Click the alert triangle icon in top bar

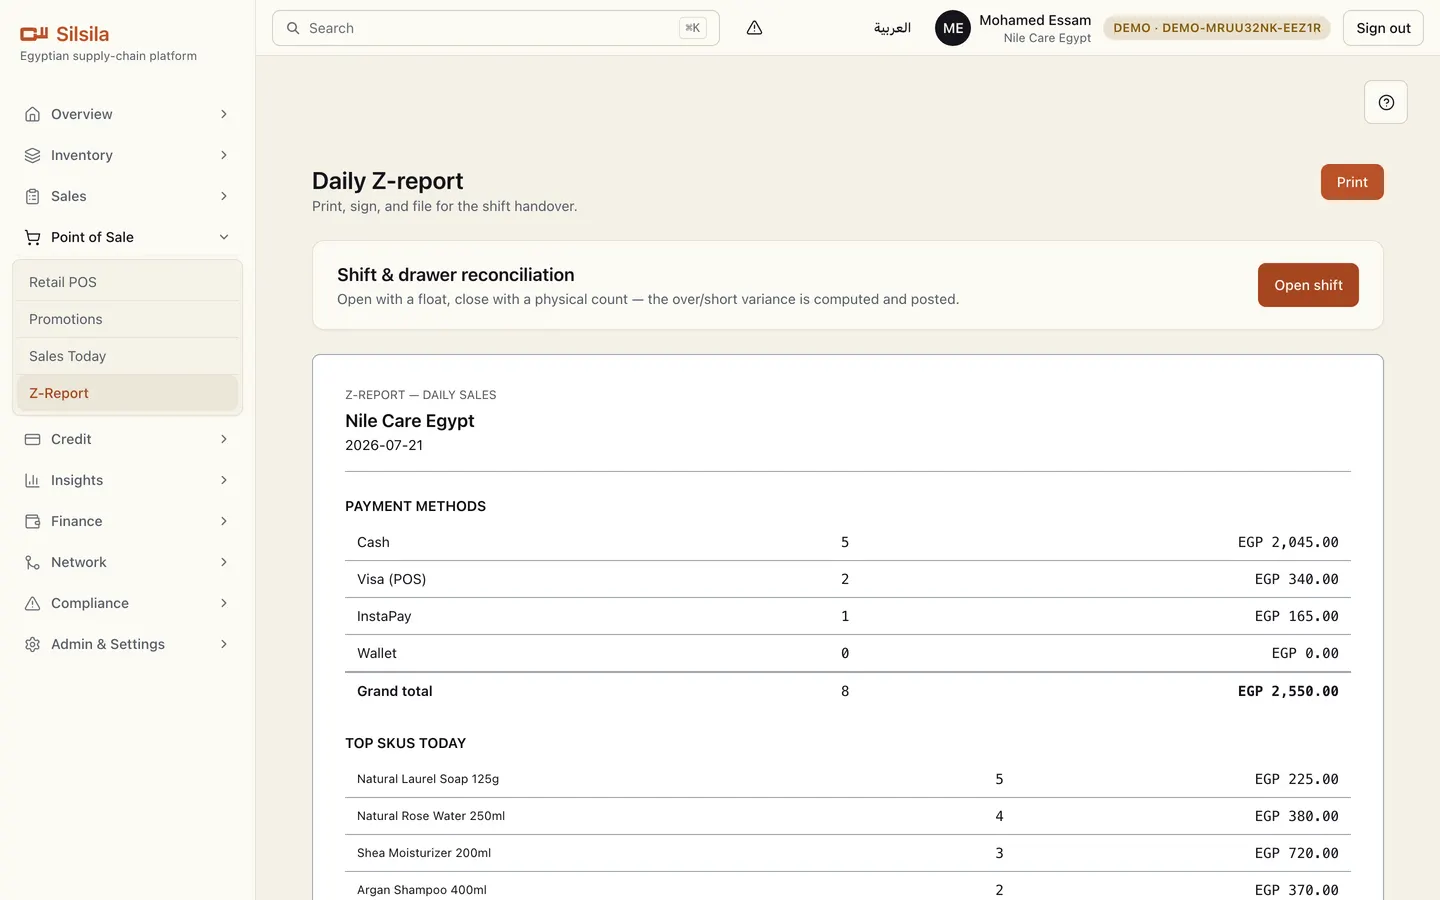point(755,28)
